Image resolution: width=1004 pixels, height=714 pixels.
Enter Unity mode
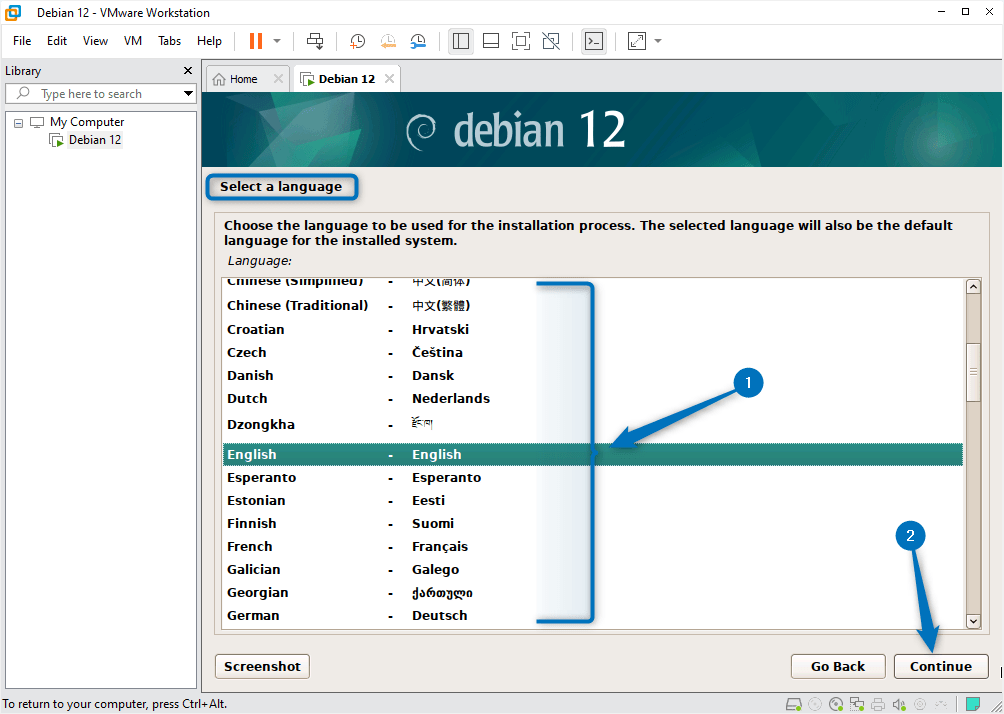click(x=550, y=41)
